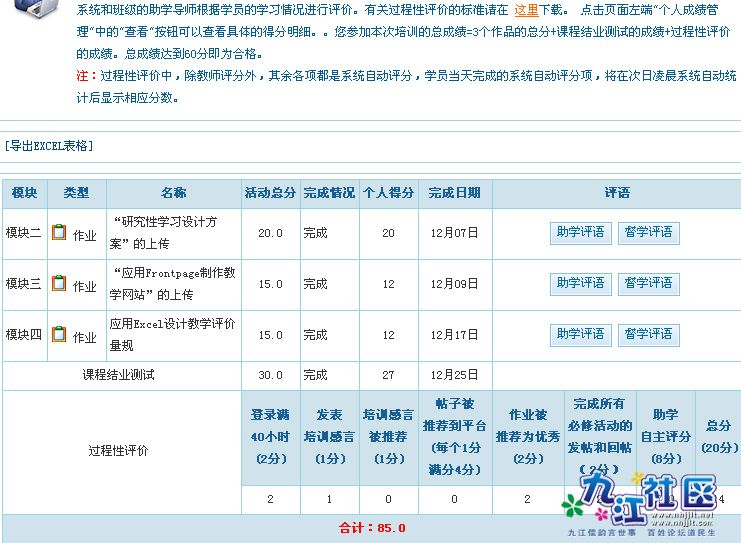
Task: Select "研究性学习设计方案"的上传 assignment name
Action: [164, 233]
